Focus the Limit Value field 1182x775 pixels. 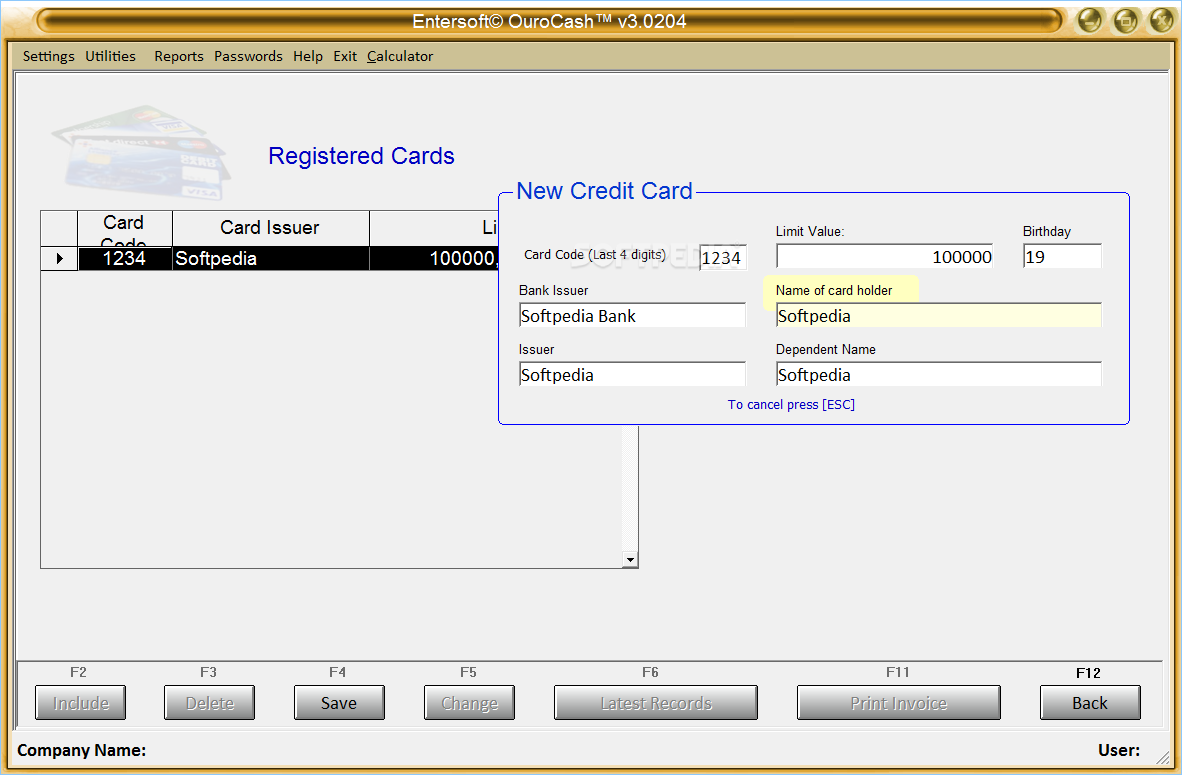tap(885, 256)
